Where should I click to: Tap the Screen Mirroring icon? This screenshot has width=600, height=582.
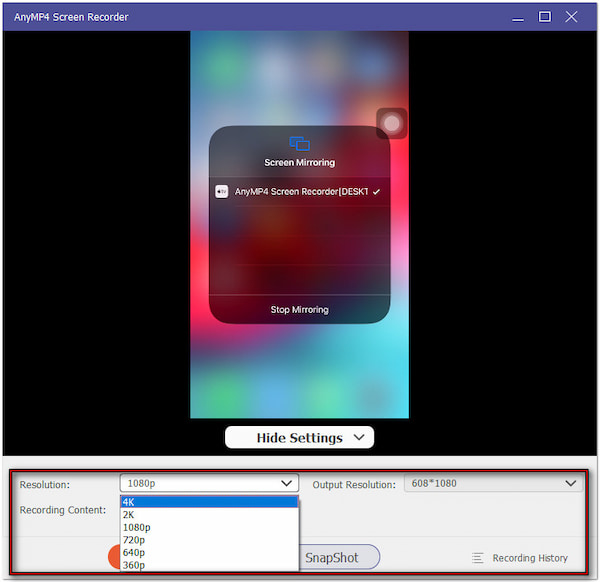coord(299,143)
